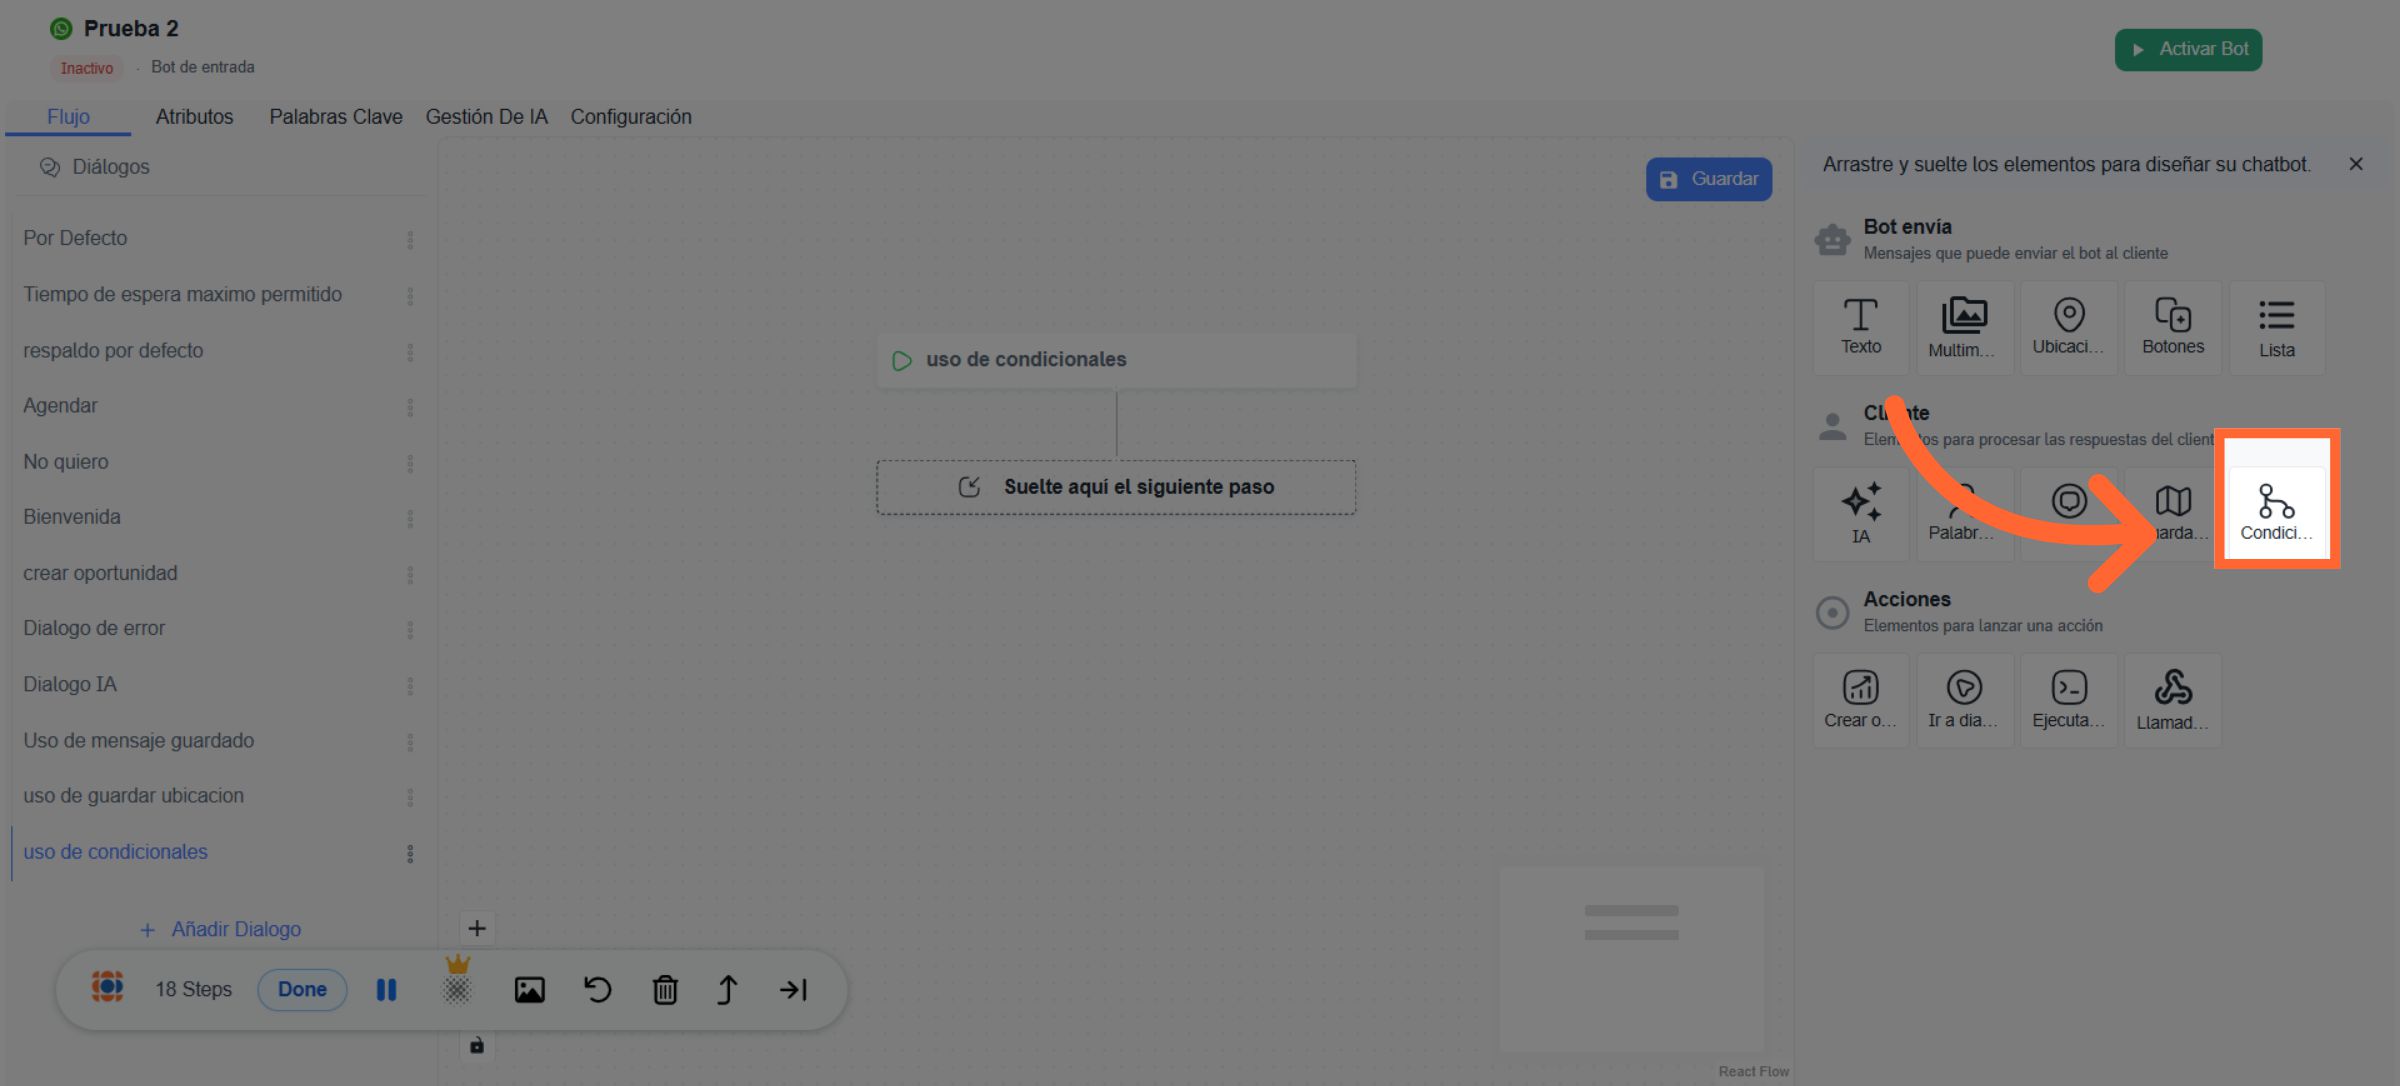Choose the Ejecutar script action tile
This screenshot has width=2400, height=1086.
[2068, 700]
